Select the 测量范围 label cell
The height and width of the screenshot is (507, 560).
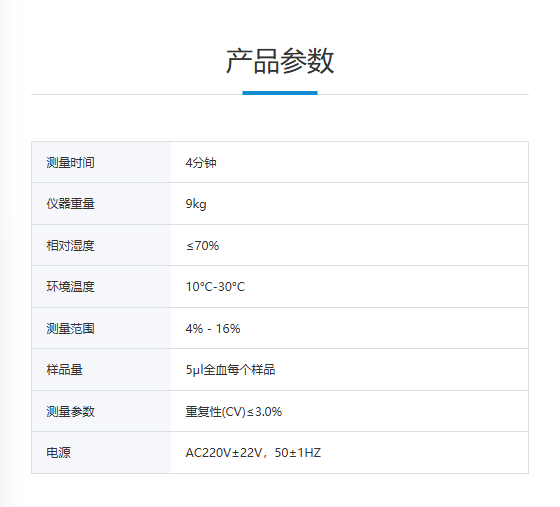(x=101, y=328)
